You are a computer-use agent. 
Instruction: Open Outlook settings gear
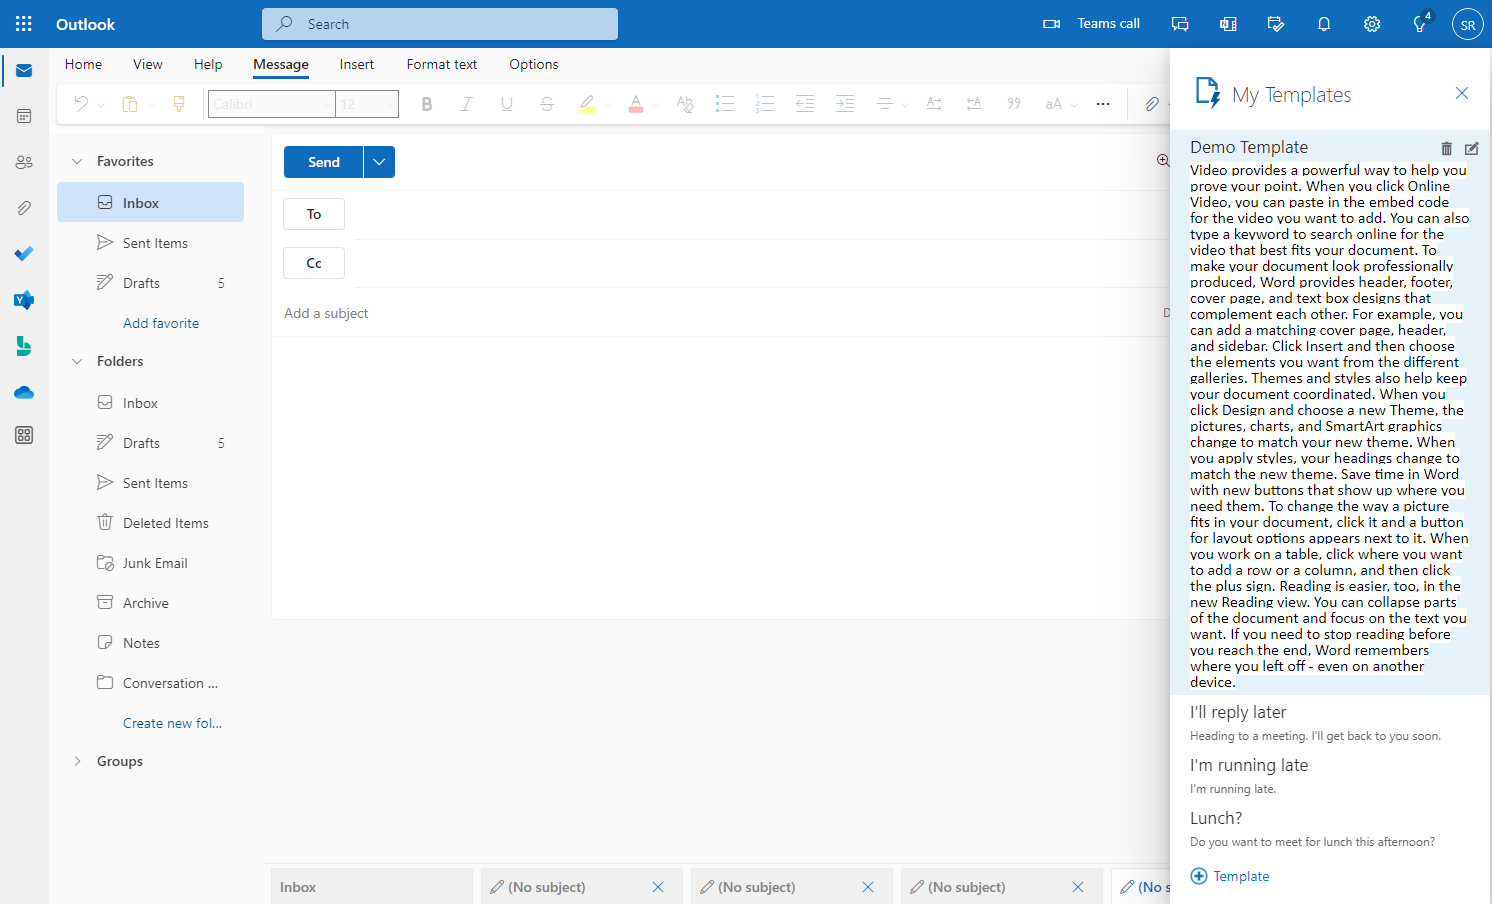tap(1372, 24)
